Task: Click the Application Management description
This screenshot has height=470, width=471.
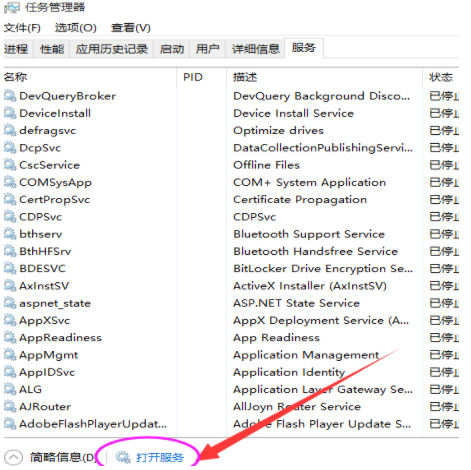Action: pos(306,355)
